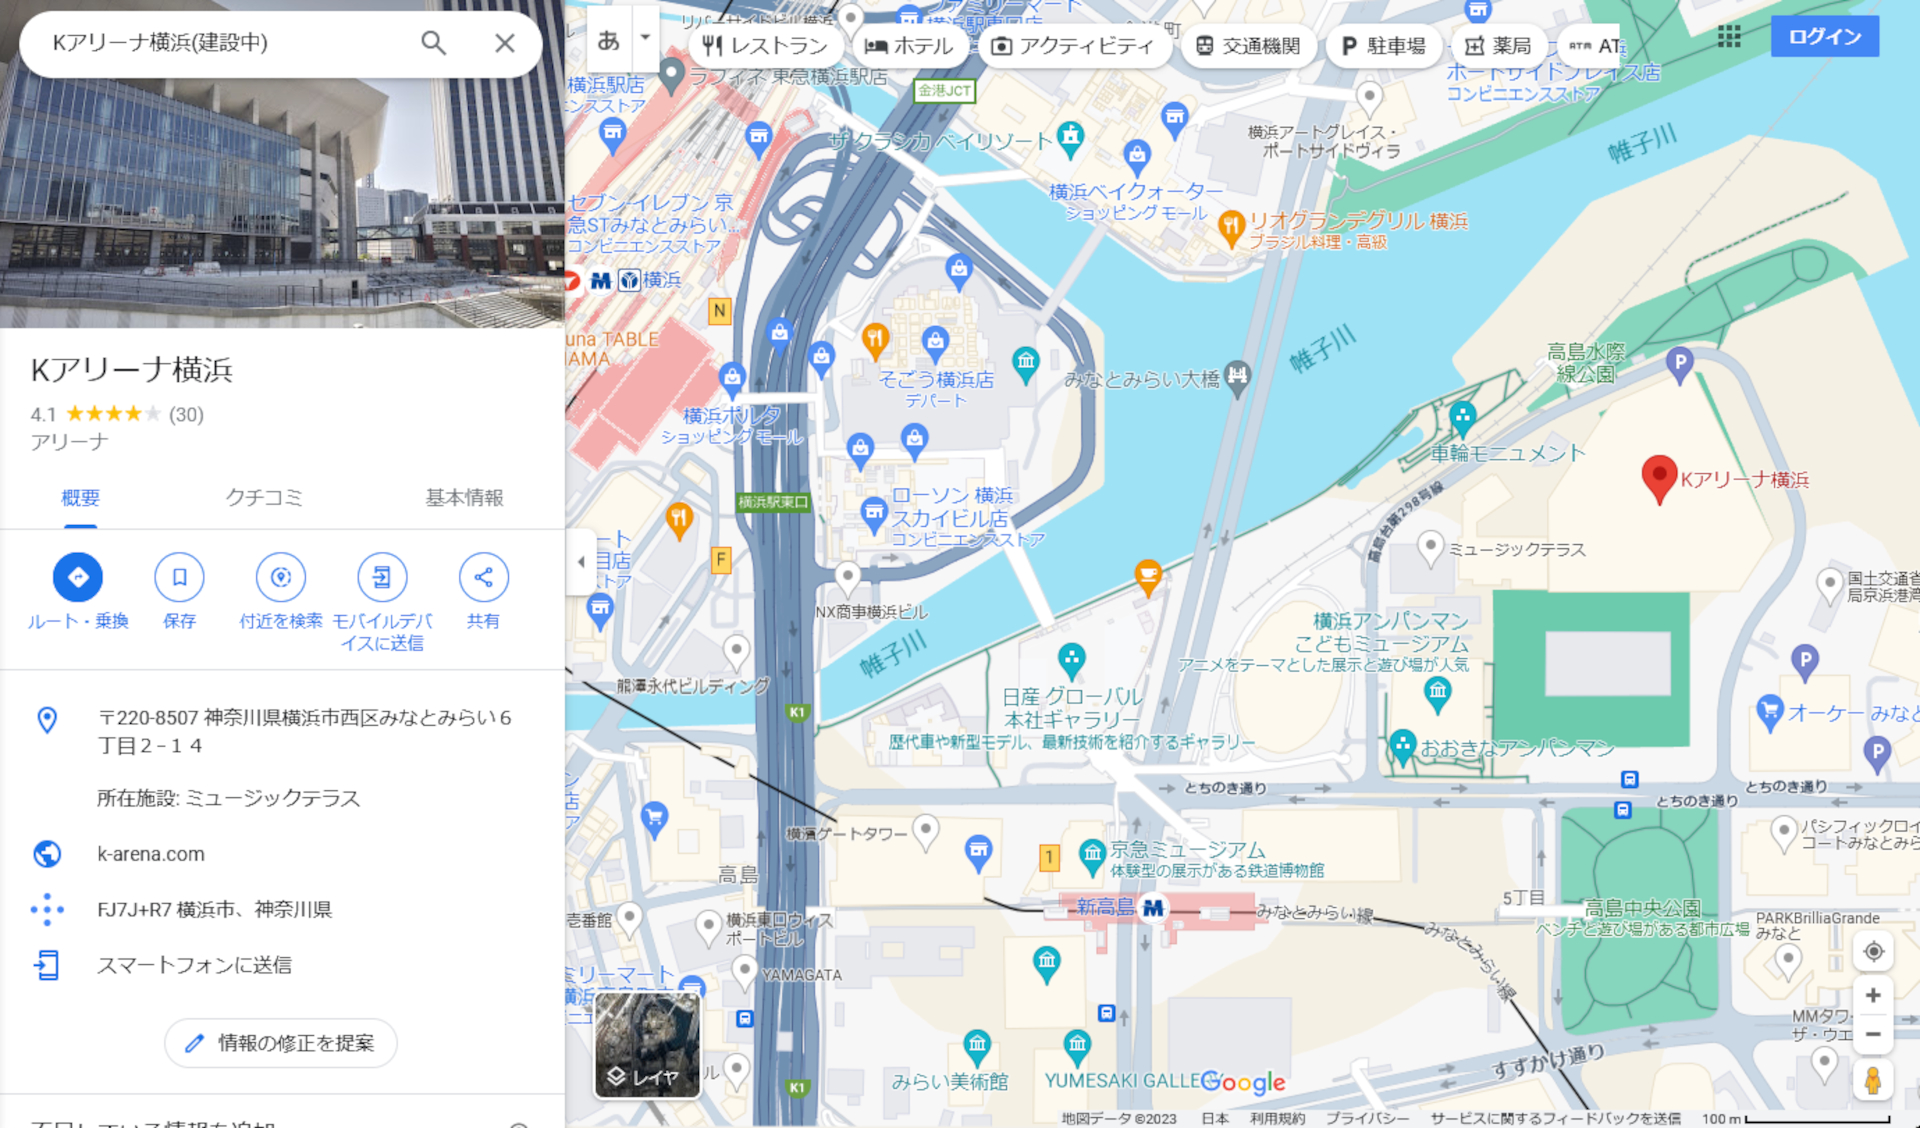Image resolution: width=1920 pixels, height=1128 pixels.
Task: Enable the レストラン filter chip
Action: click(x=767, y=45)
